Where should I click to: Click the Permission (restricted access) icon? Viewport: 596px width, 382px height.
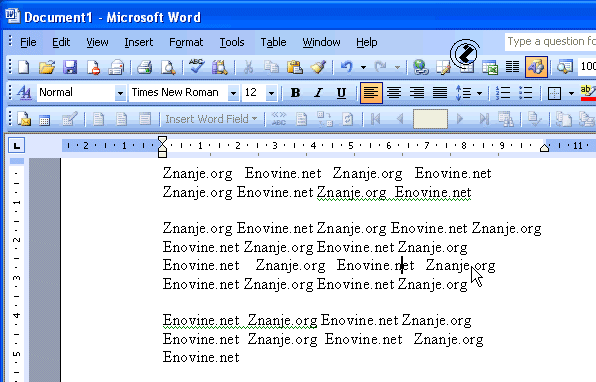click(x=93, y=68)
